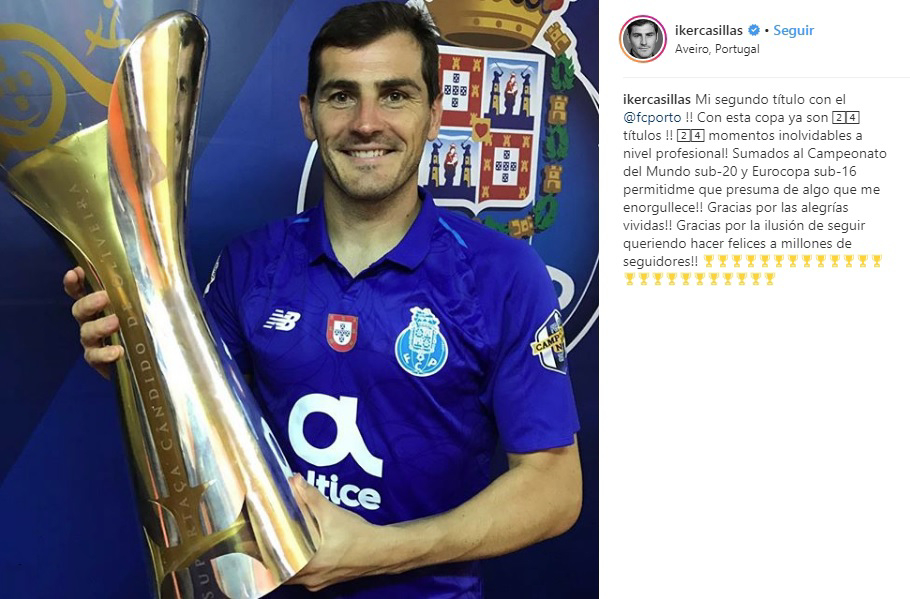Click the New Balance logo on jersey
Viewport: 910px width, 599px height.
282,320
